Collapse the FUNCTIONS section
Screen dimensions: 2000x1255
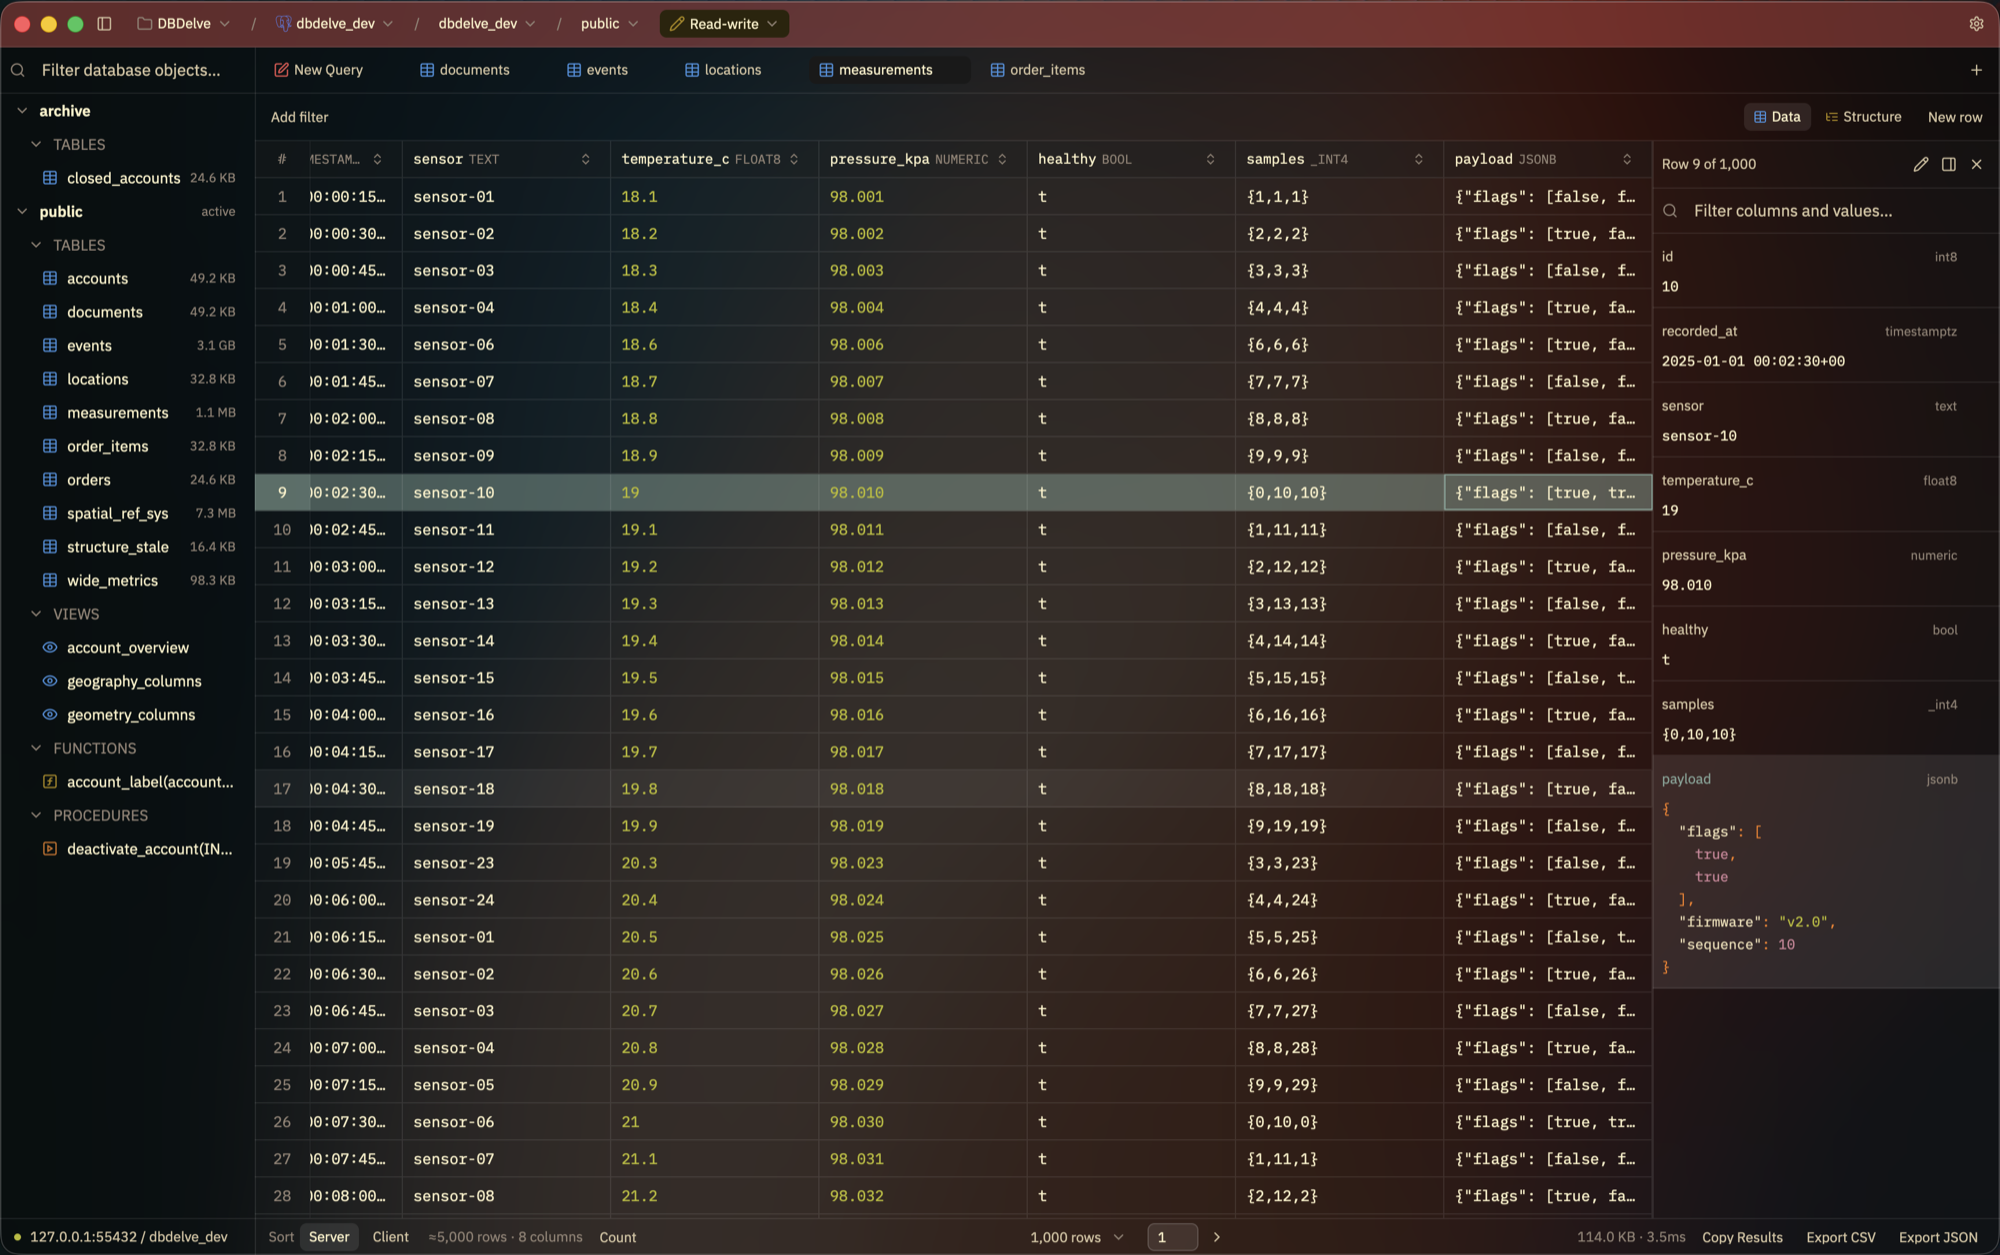36,748
